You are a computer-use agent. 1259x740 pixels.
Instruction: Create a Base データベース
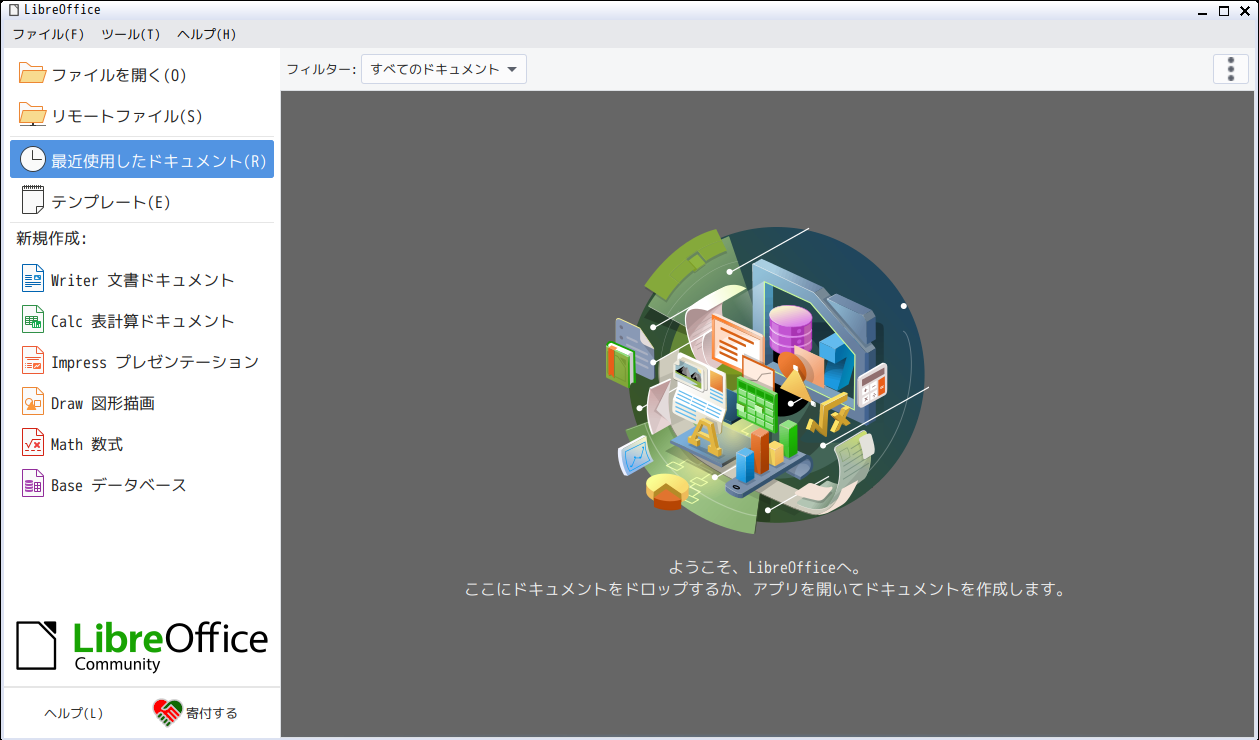(x=141, y=484)
